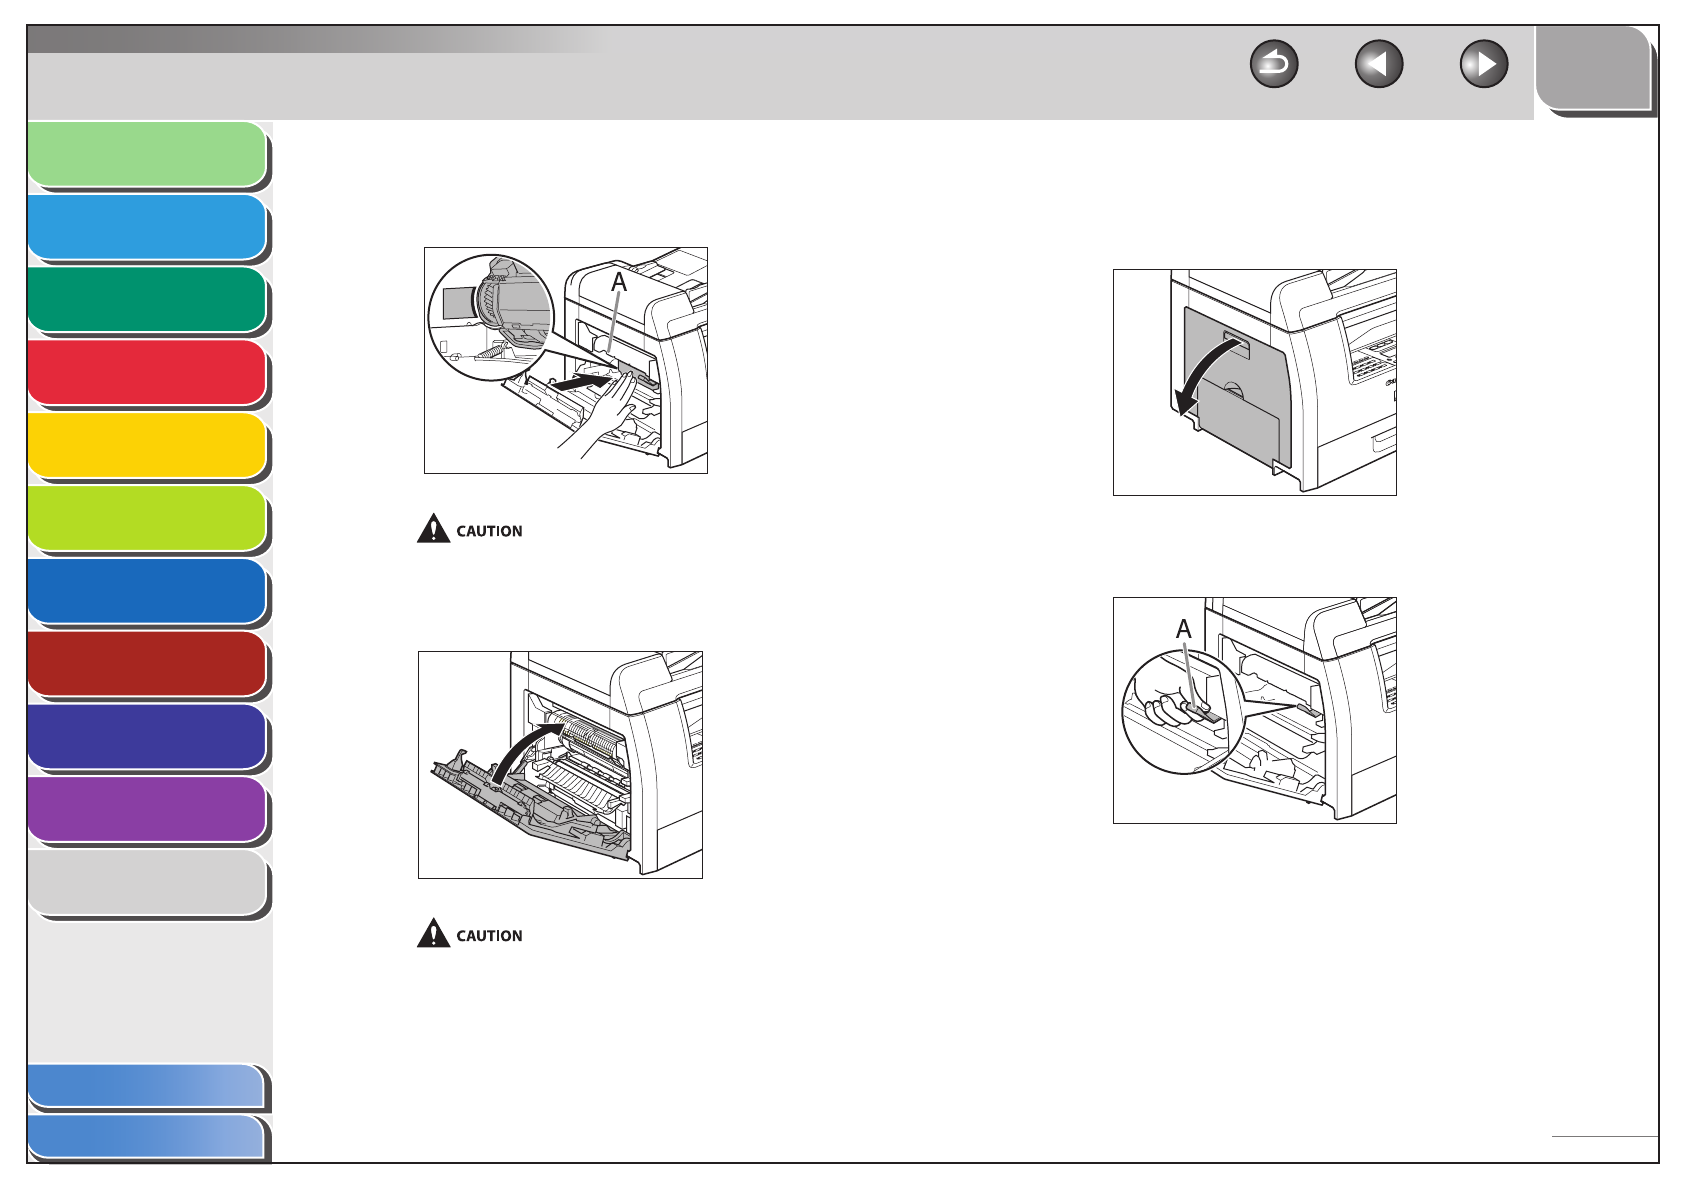
Task: Select the purple sidebar tab
Action: click(x=148, y=810)
